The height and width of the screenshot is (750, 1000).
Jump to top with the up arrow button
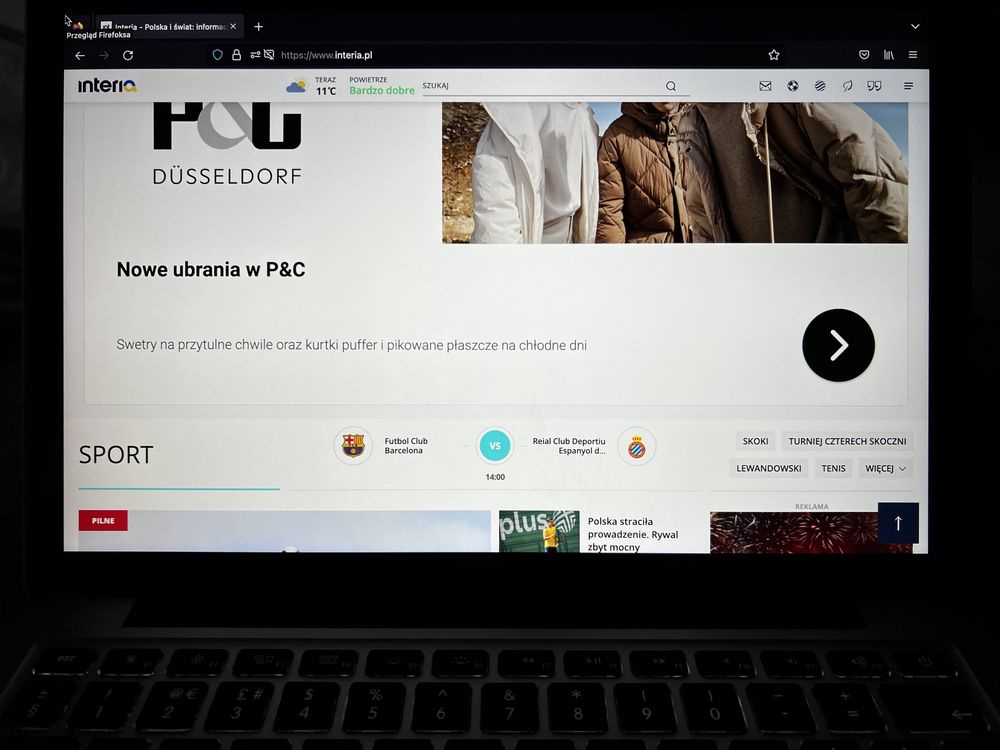[898, 523]
